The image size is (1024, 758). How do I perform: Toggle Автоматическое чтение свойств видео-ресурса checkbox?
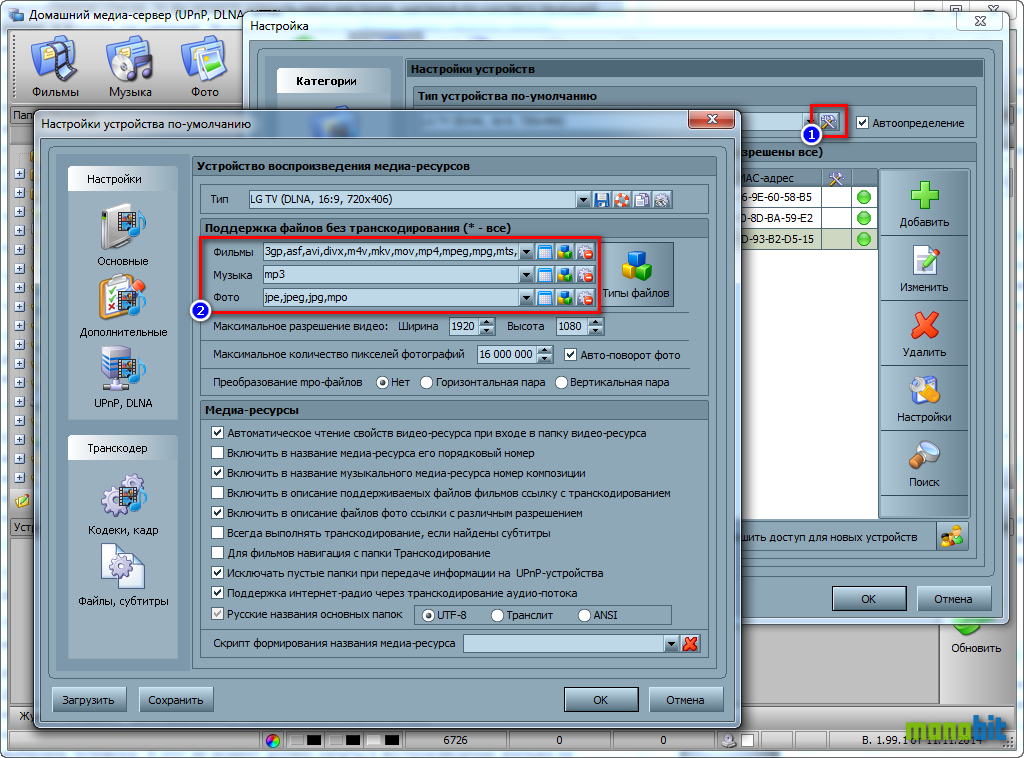(217, 433)
